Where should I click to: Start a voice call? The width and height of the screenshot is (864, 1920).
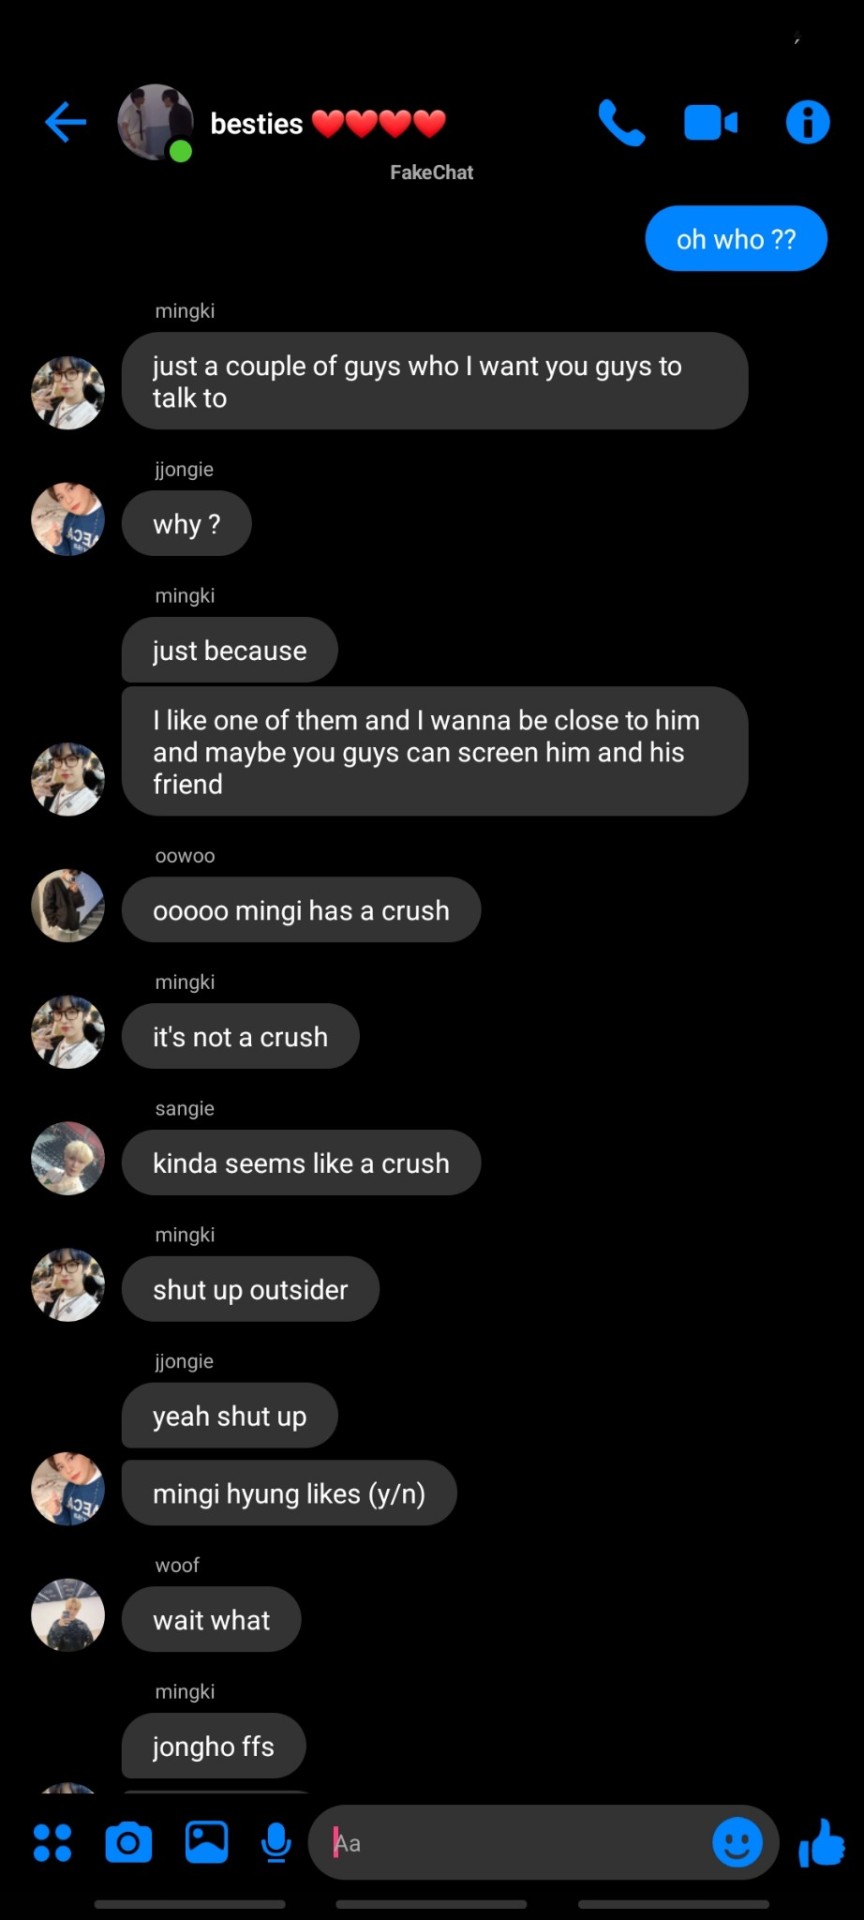pos(621,123)
